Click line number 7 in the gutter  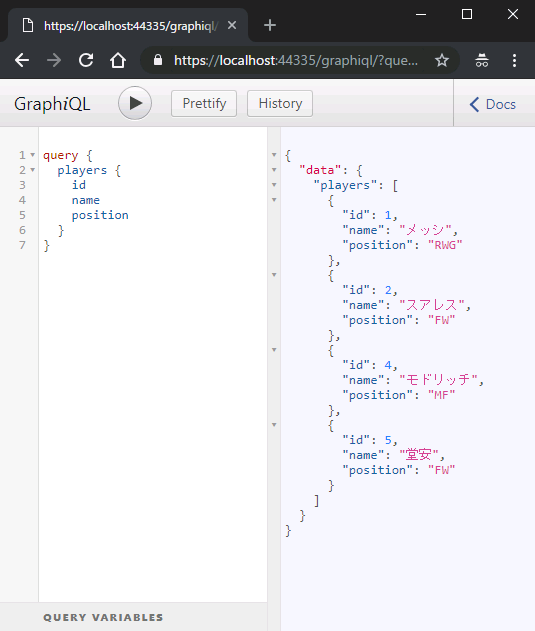point(23,245)
